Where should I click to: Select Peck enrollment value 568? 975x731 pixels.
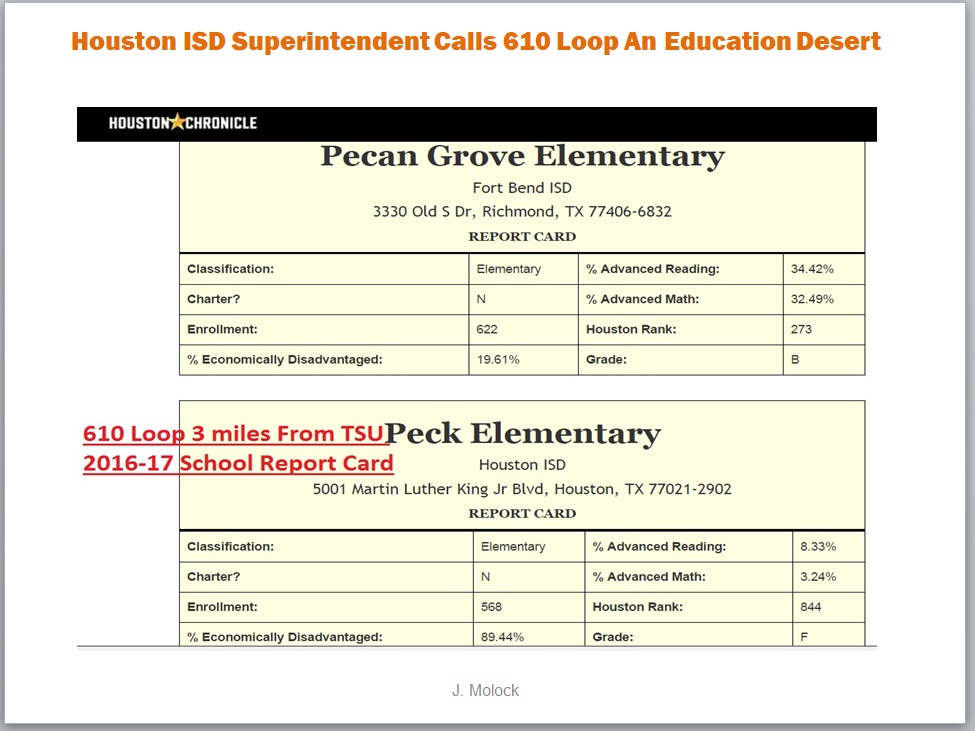coord(491,607)
